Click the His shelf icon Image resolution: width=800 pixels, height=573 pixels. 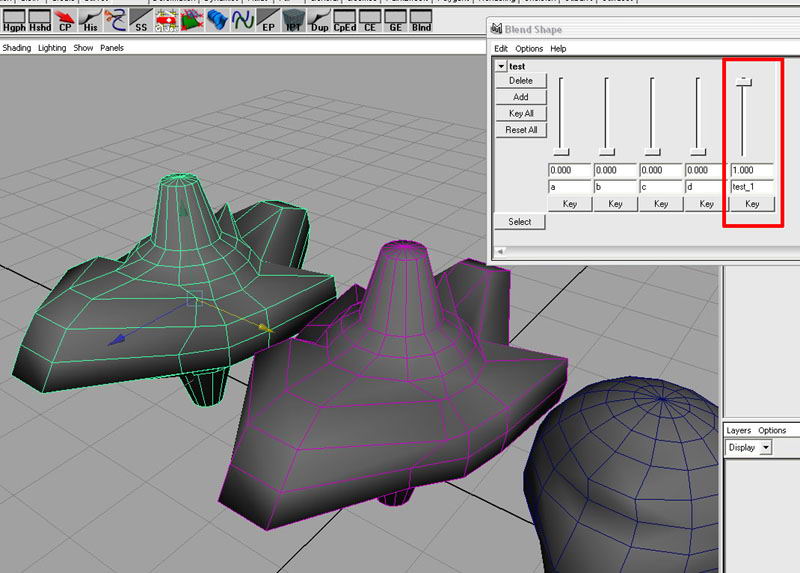click(x=90, y=20)
